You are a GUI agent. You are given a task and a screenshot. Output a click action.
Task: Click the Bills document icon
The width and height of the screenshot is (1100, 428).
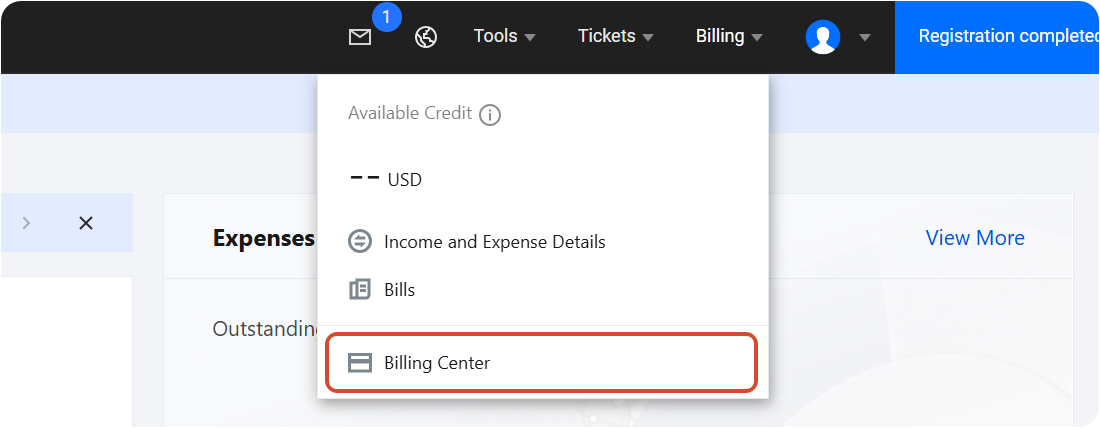(x=359, y=289)
